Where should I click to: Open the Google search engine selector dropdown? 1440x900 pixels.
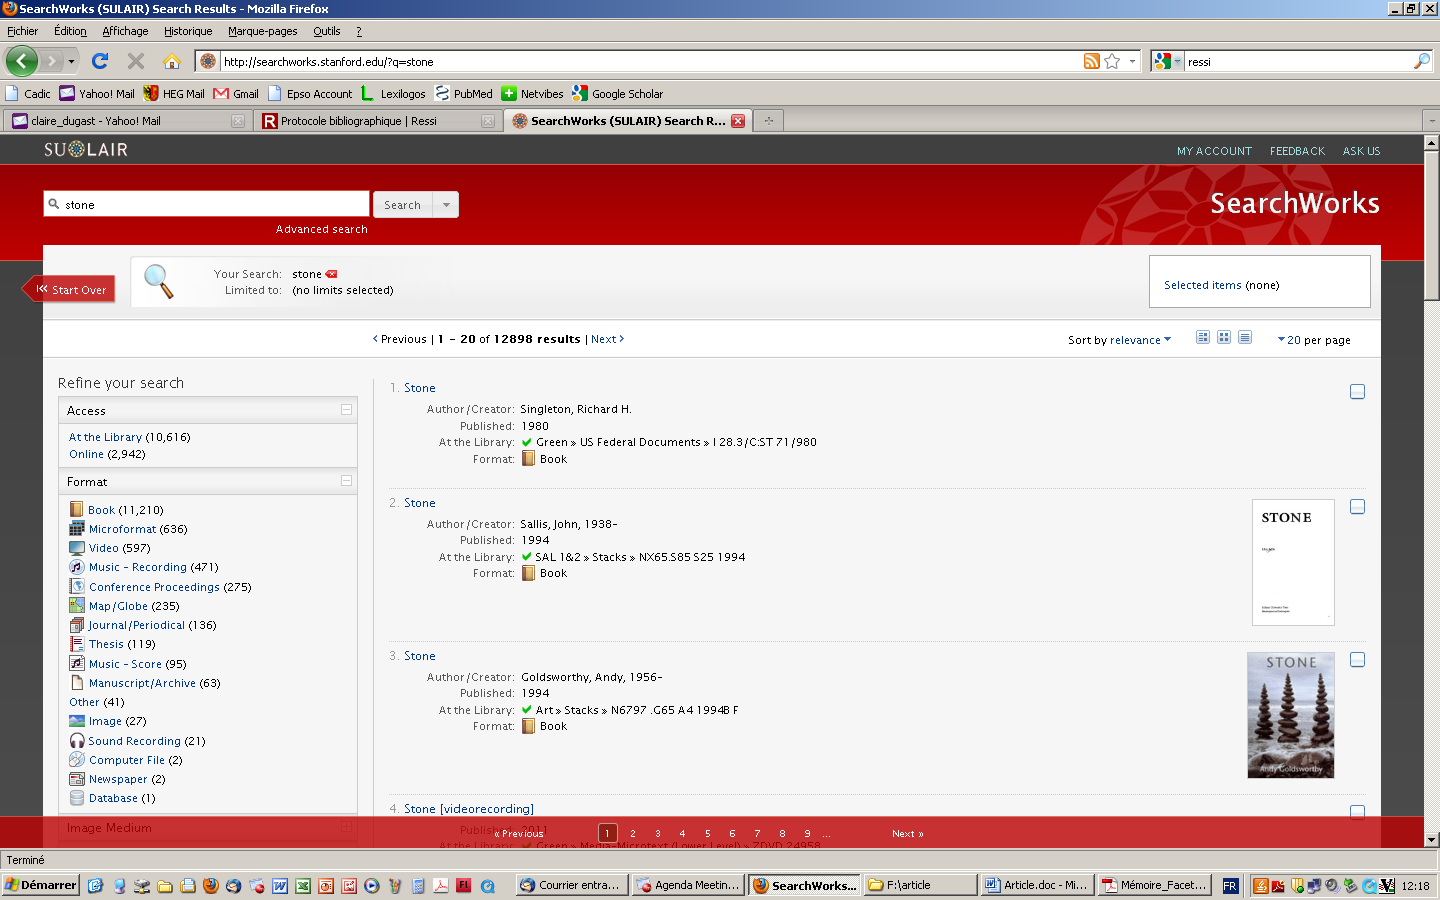click(x=1167, y=61)
